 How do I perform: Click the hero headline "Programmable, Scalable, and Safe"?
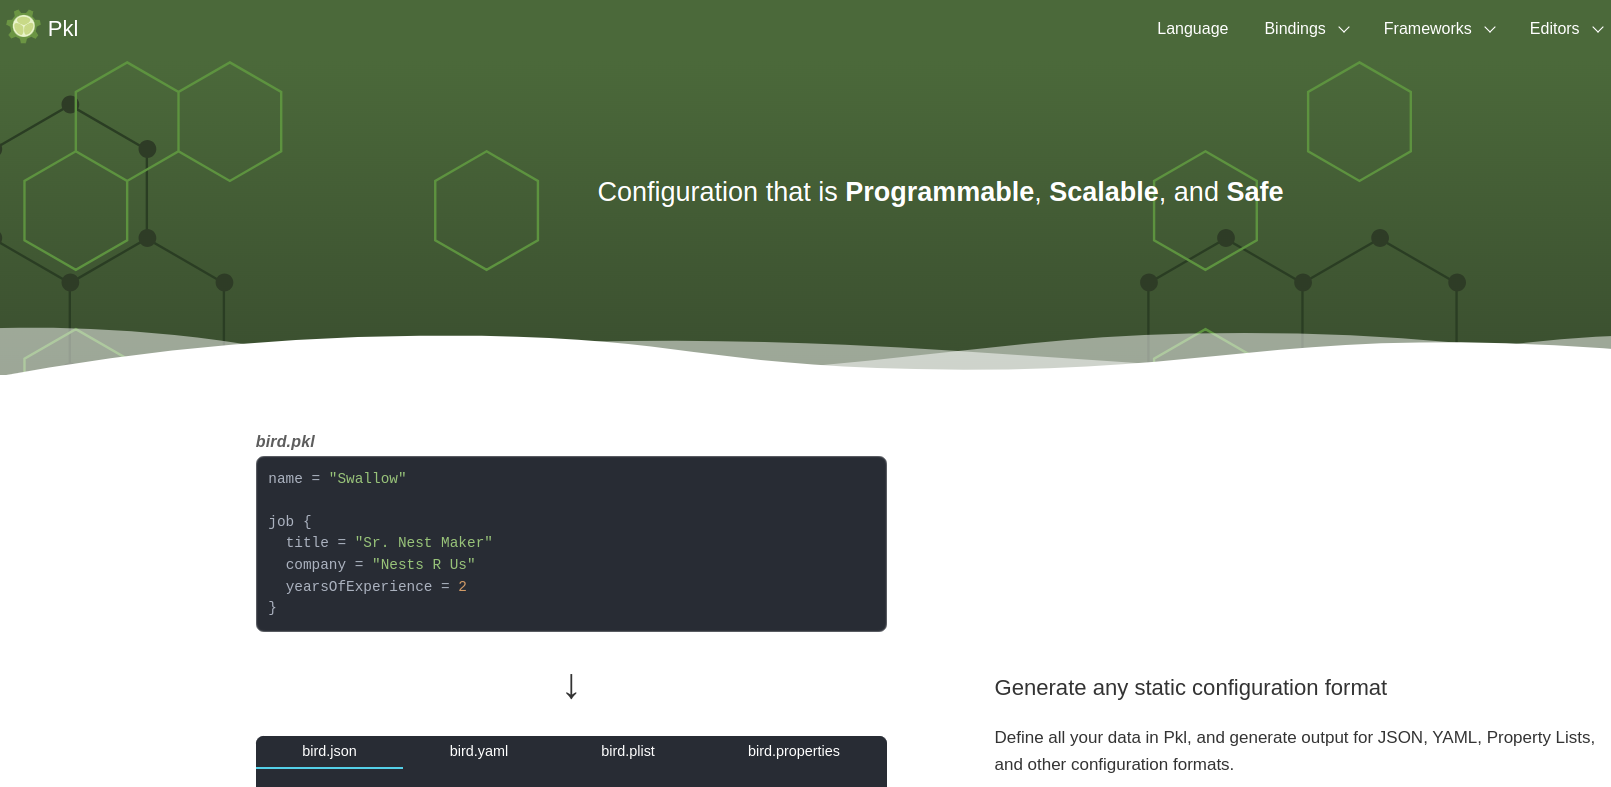point(940,192)
